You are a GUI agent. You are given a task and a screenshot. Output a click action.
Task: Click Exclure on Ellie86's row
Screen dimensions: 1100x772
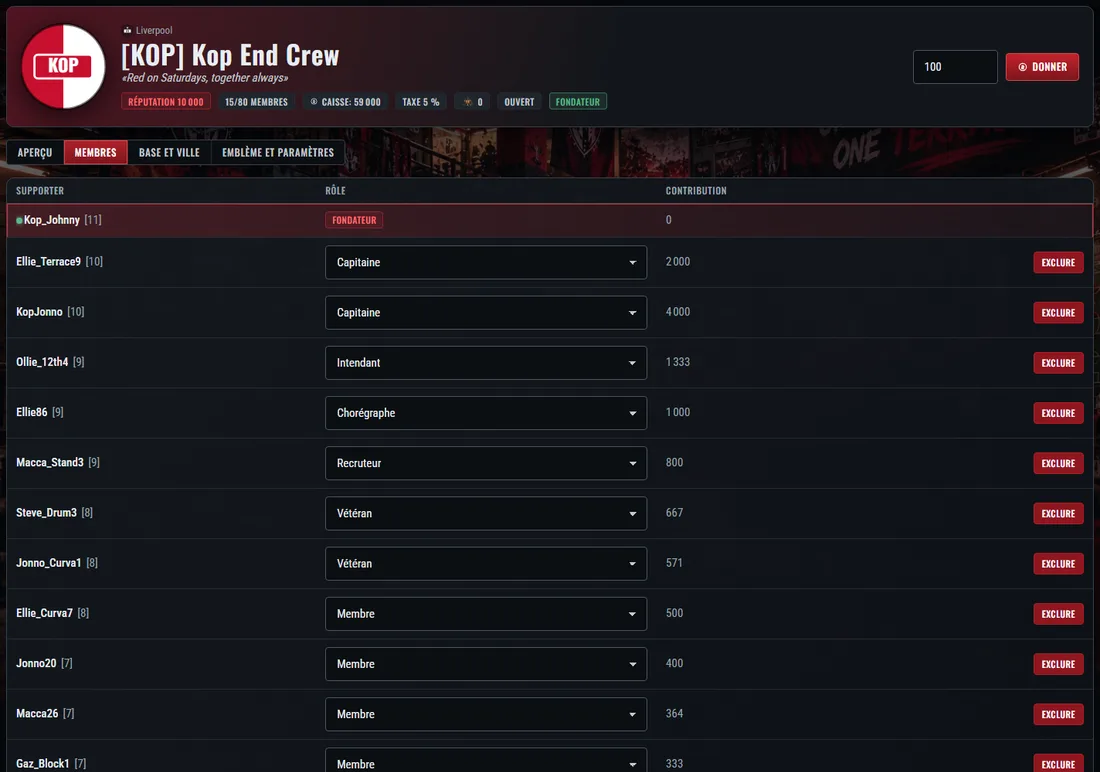point(1058,413)
